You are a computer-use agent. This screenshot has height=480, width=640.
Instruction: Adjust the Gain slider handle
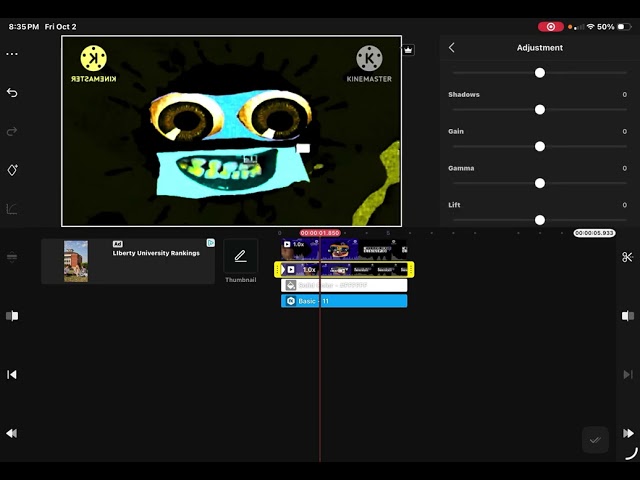[540, 146]
